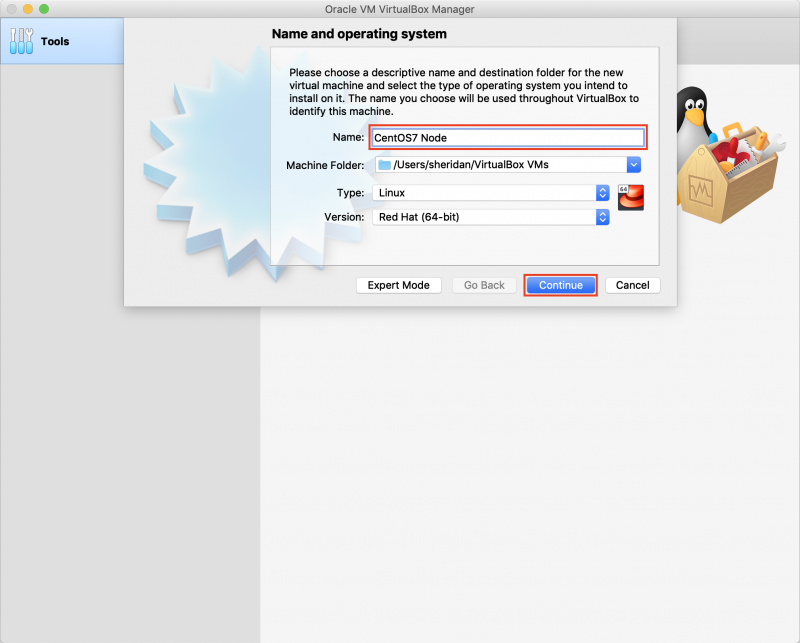The height and width of the screenshot is (643, 800).
Task: Click the Oracle VM VirtualBox Manager title bar
Action: [400, 9]
